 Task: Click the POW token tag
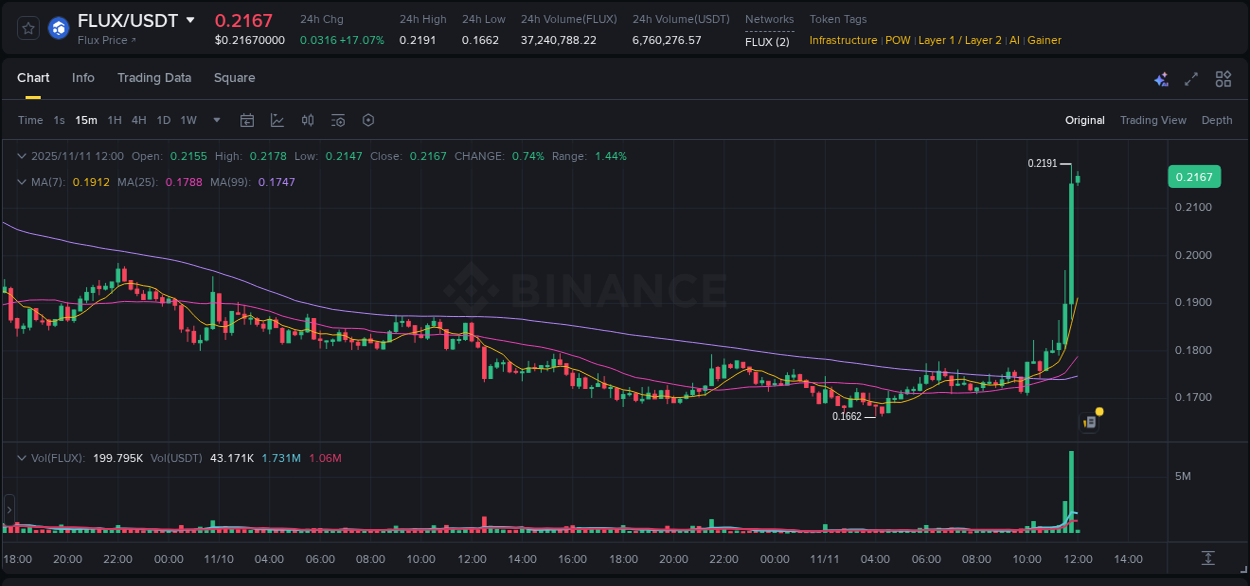(897, 40)
